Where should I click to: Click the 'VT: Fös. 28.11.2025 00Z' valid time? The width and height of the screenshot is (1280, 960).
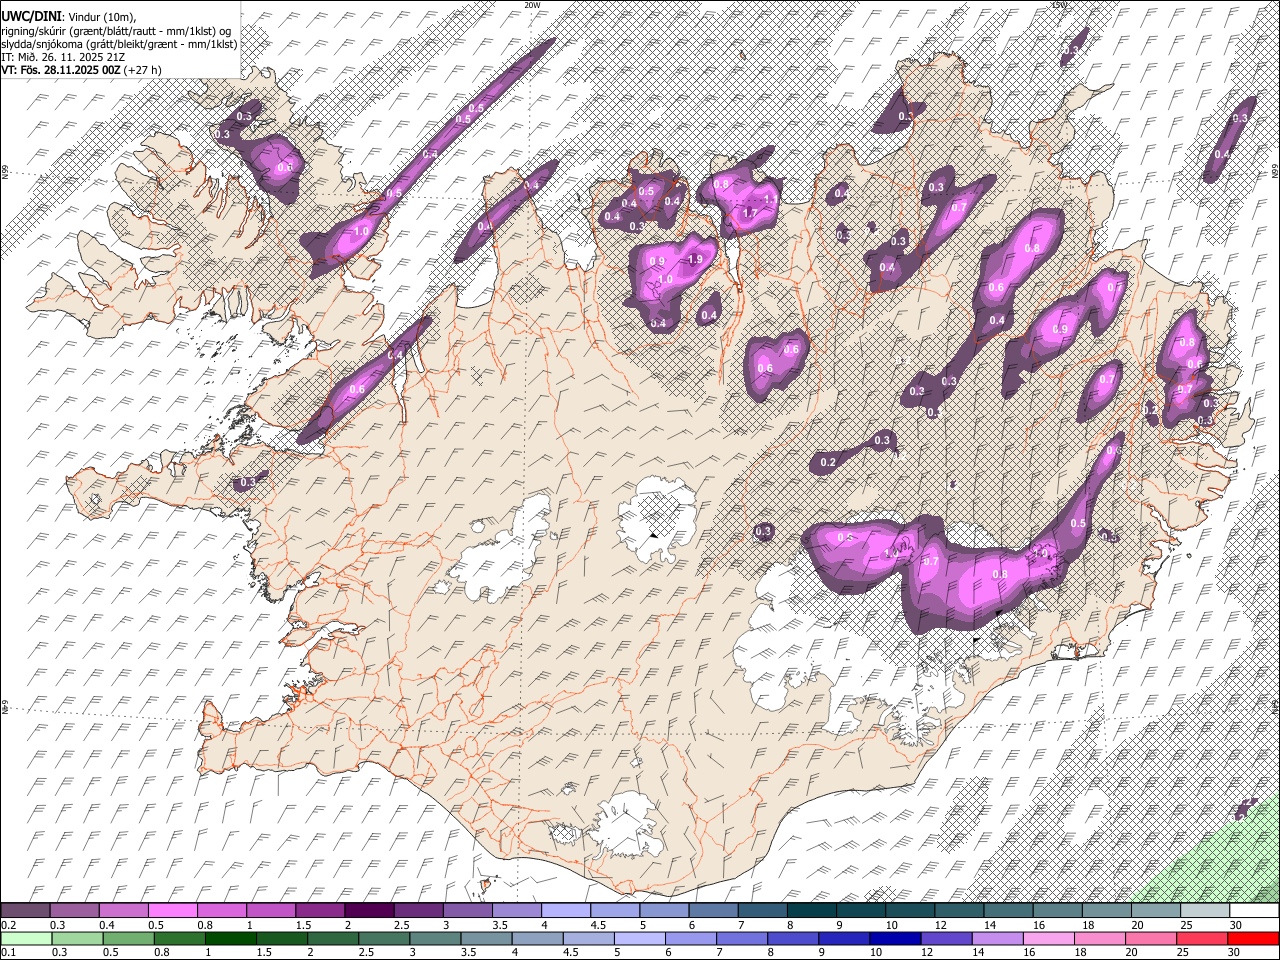coord(61,70)
